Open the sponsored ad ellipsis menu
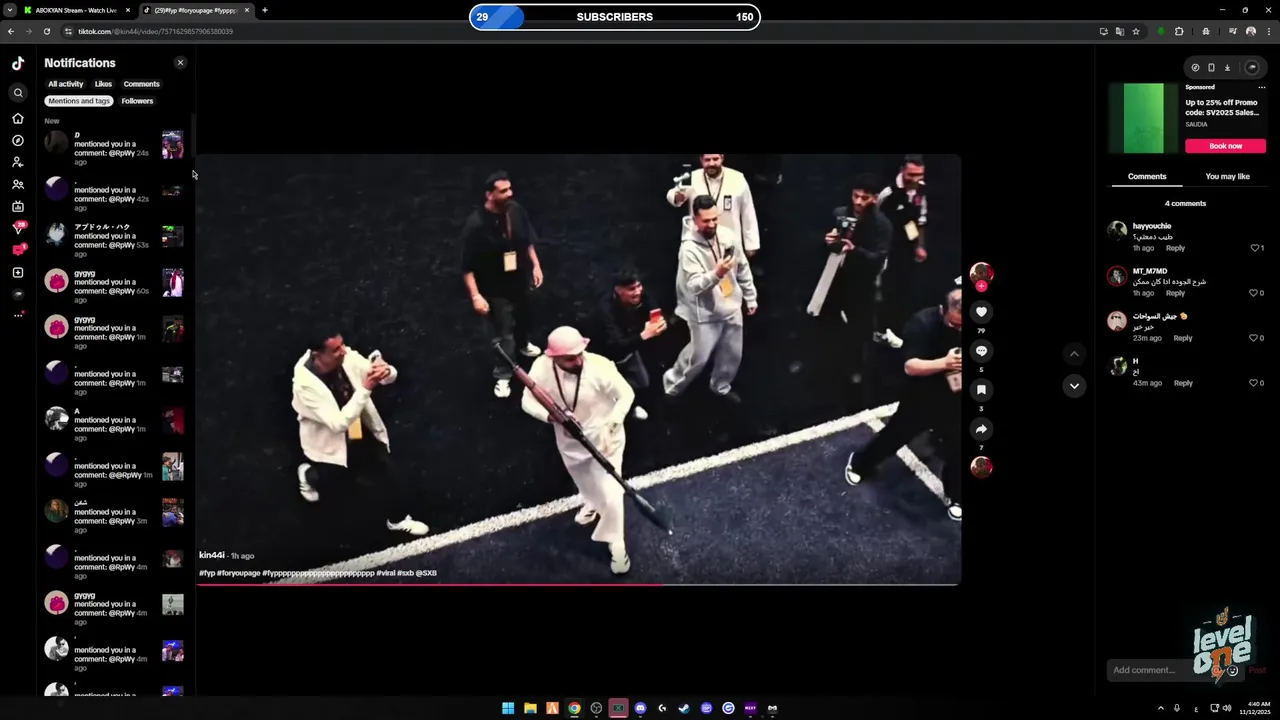 [1262, 87]
